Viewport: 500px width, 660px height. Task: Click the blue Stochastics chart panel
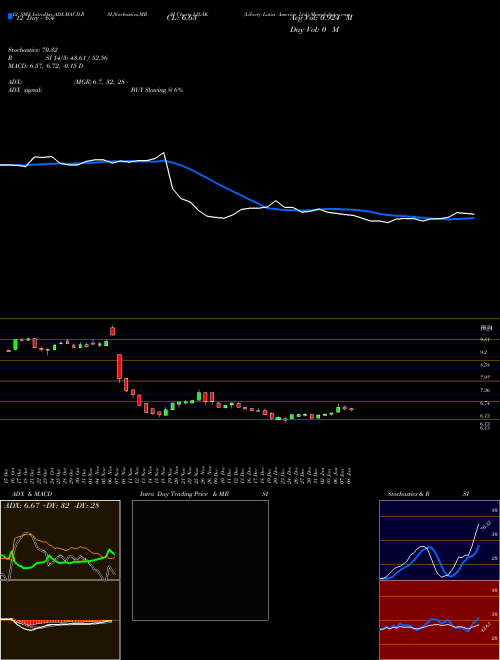[439, 540]
